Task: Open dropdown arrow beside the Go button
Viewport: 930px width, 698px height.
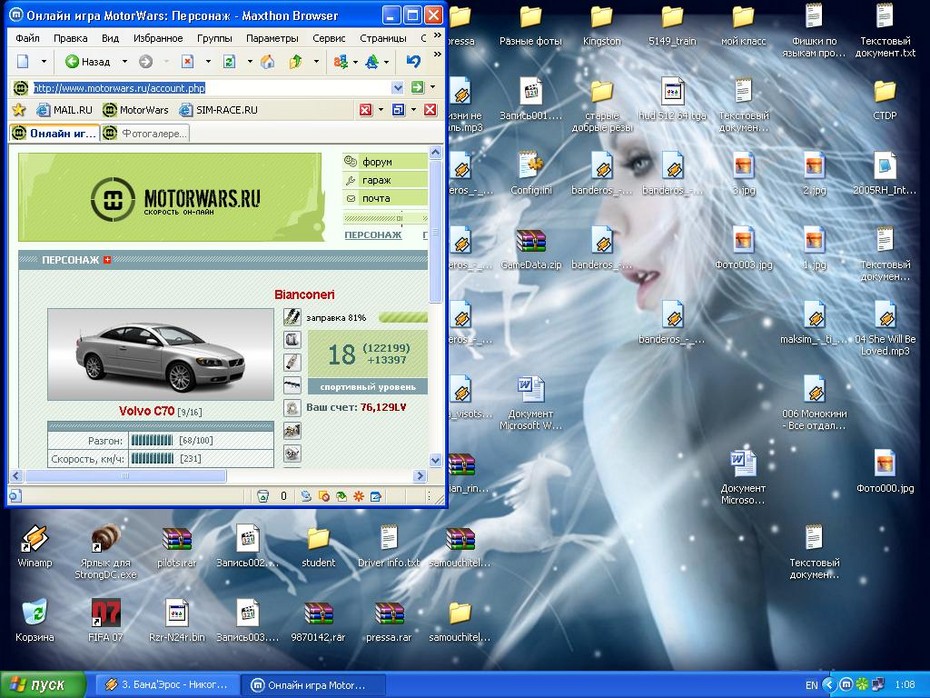Action: (x=433, y=88)
